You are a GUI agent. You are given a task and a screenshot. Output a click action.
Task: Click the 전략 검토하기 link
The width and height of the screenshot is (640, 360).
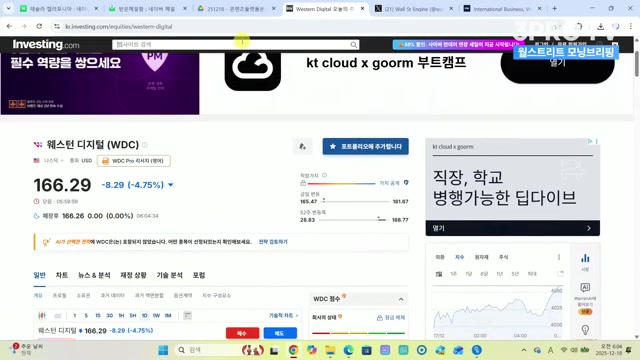pos(273,242)
